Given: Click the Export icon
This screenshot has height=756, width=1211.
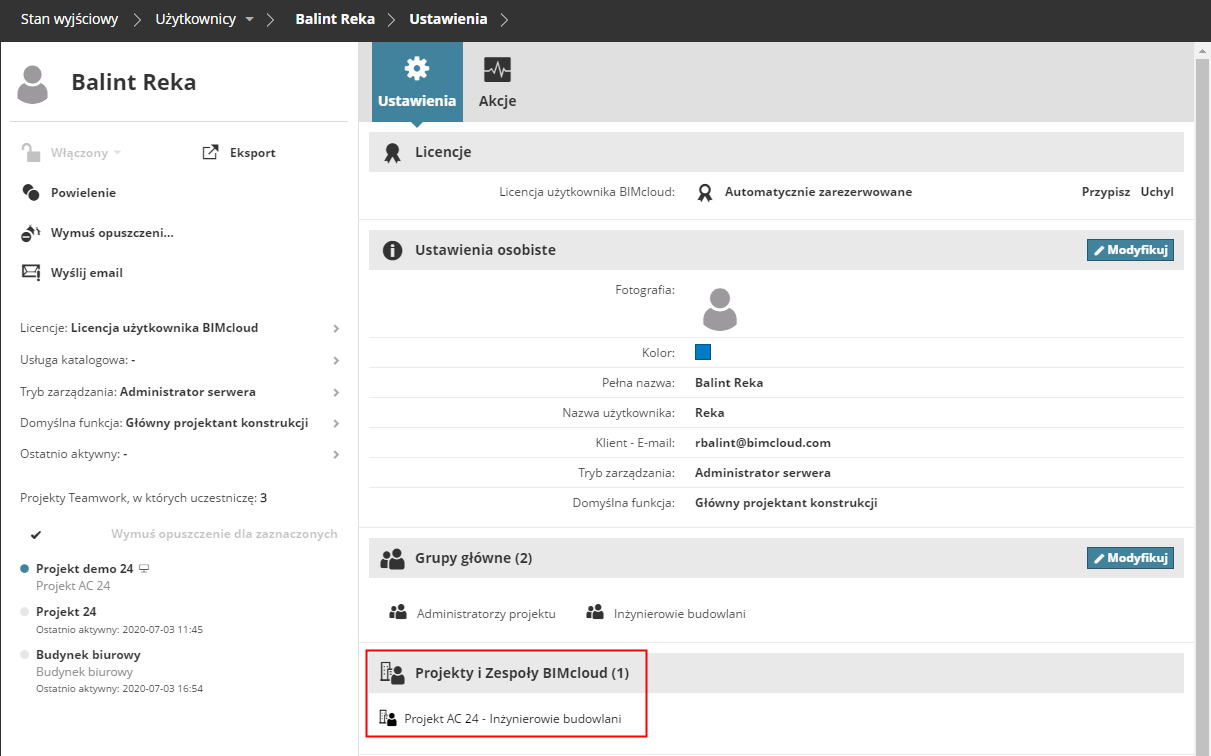Looking at the screenshot, I should 210,153.
